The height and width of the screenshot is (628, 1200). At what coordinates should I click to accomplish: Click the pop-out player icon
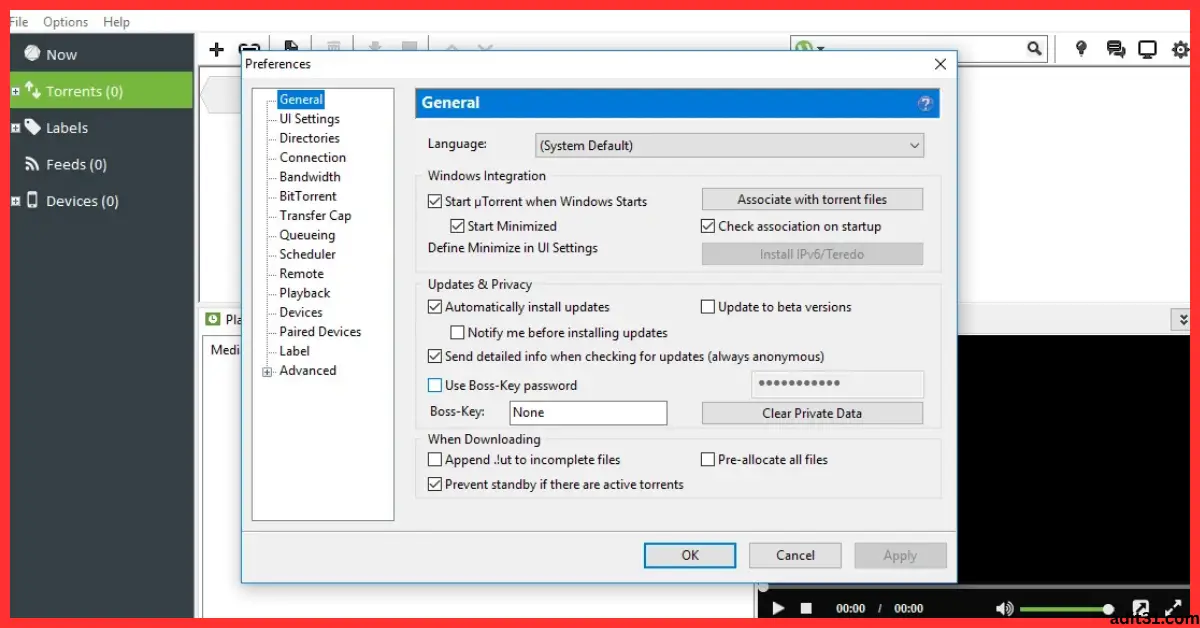[1140, 608]
